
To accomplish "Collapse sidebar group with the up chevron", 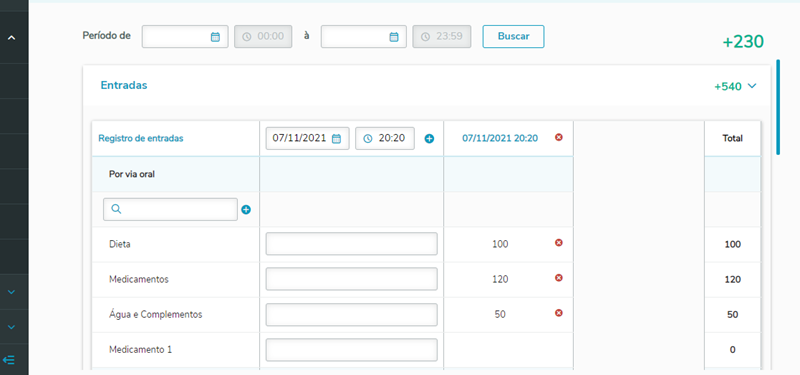I will click(x=12, y=37).
